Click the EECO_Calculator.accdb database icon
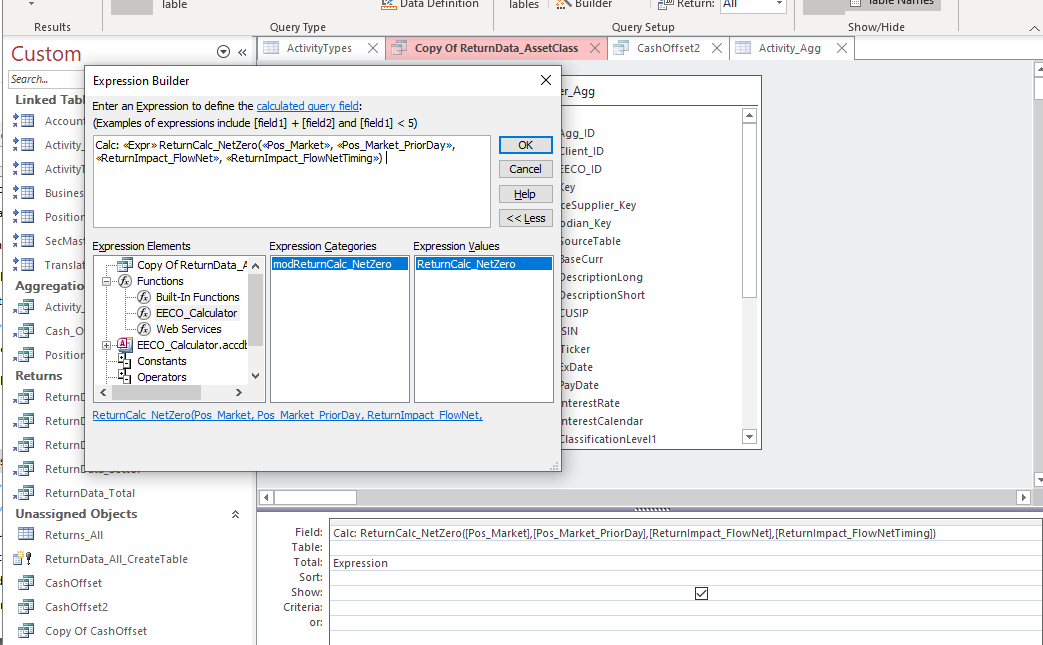Image resolution: width=1043 pixels, height=645 pixels. [124, 344]
